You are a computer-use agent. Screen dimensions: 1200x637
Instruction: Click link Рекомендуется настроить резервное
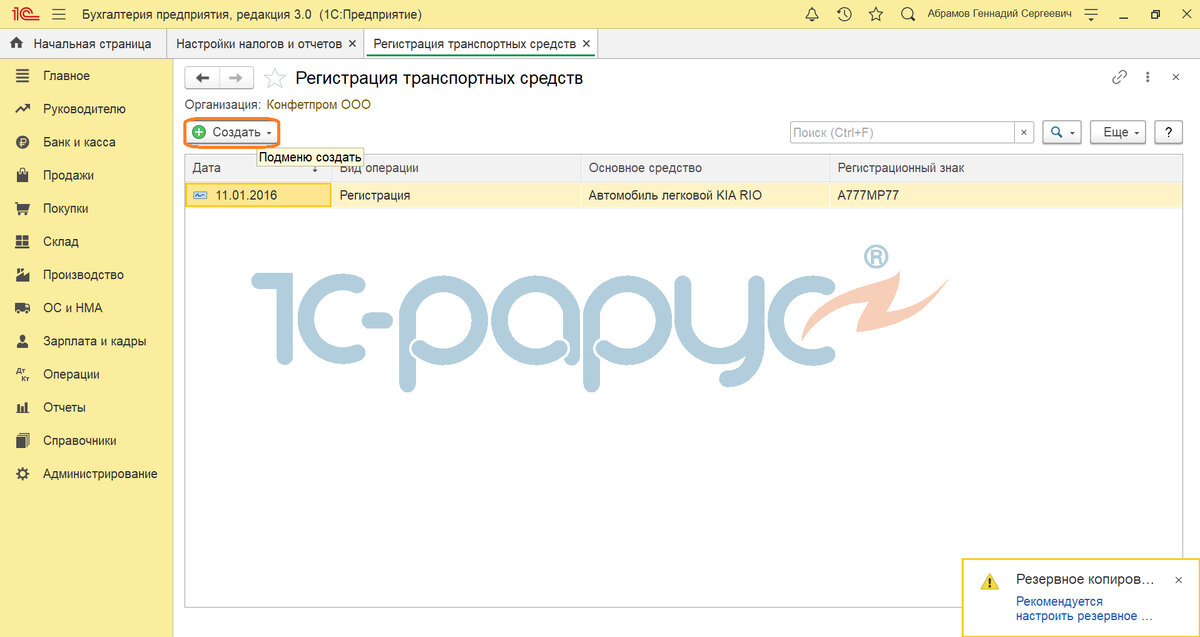[1084, 609]
